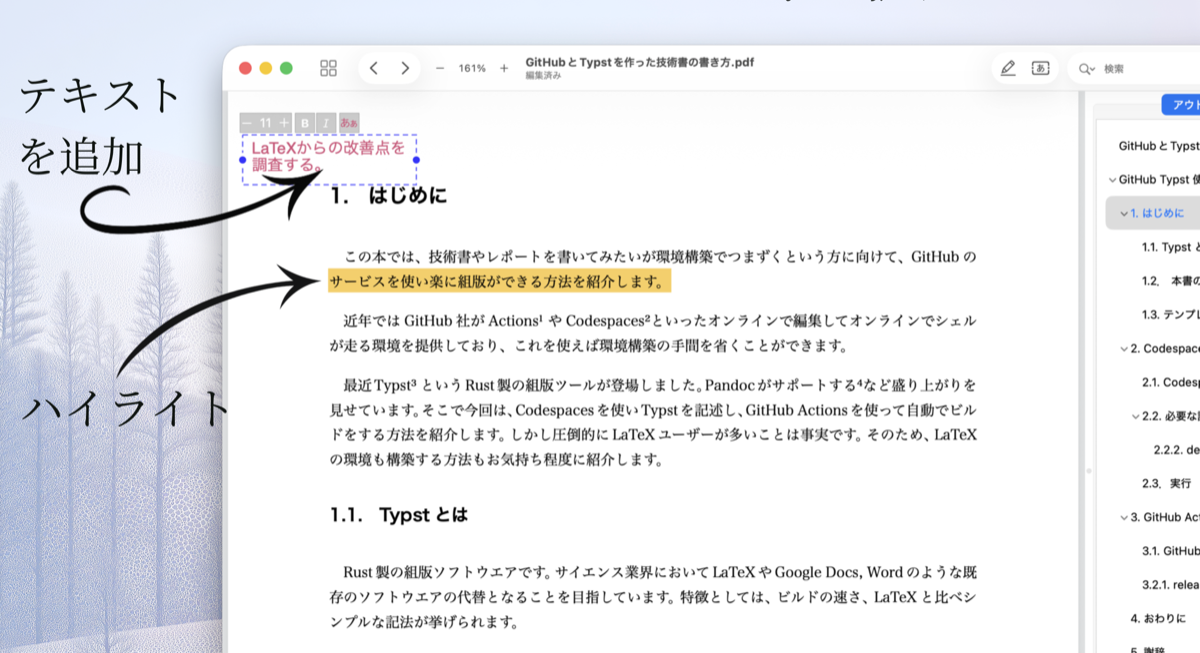The image size is (1200, 653).
Task: Open the GitHub と Typst outline root entry
Action: click(x=1158, y=146)
